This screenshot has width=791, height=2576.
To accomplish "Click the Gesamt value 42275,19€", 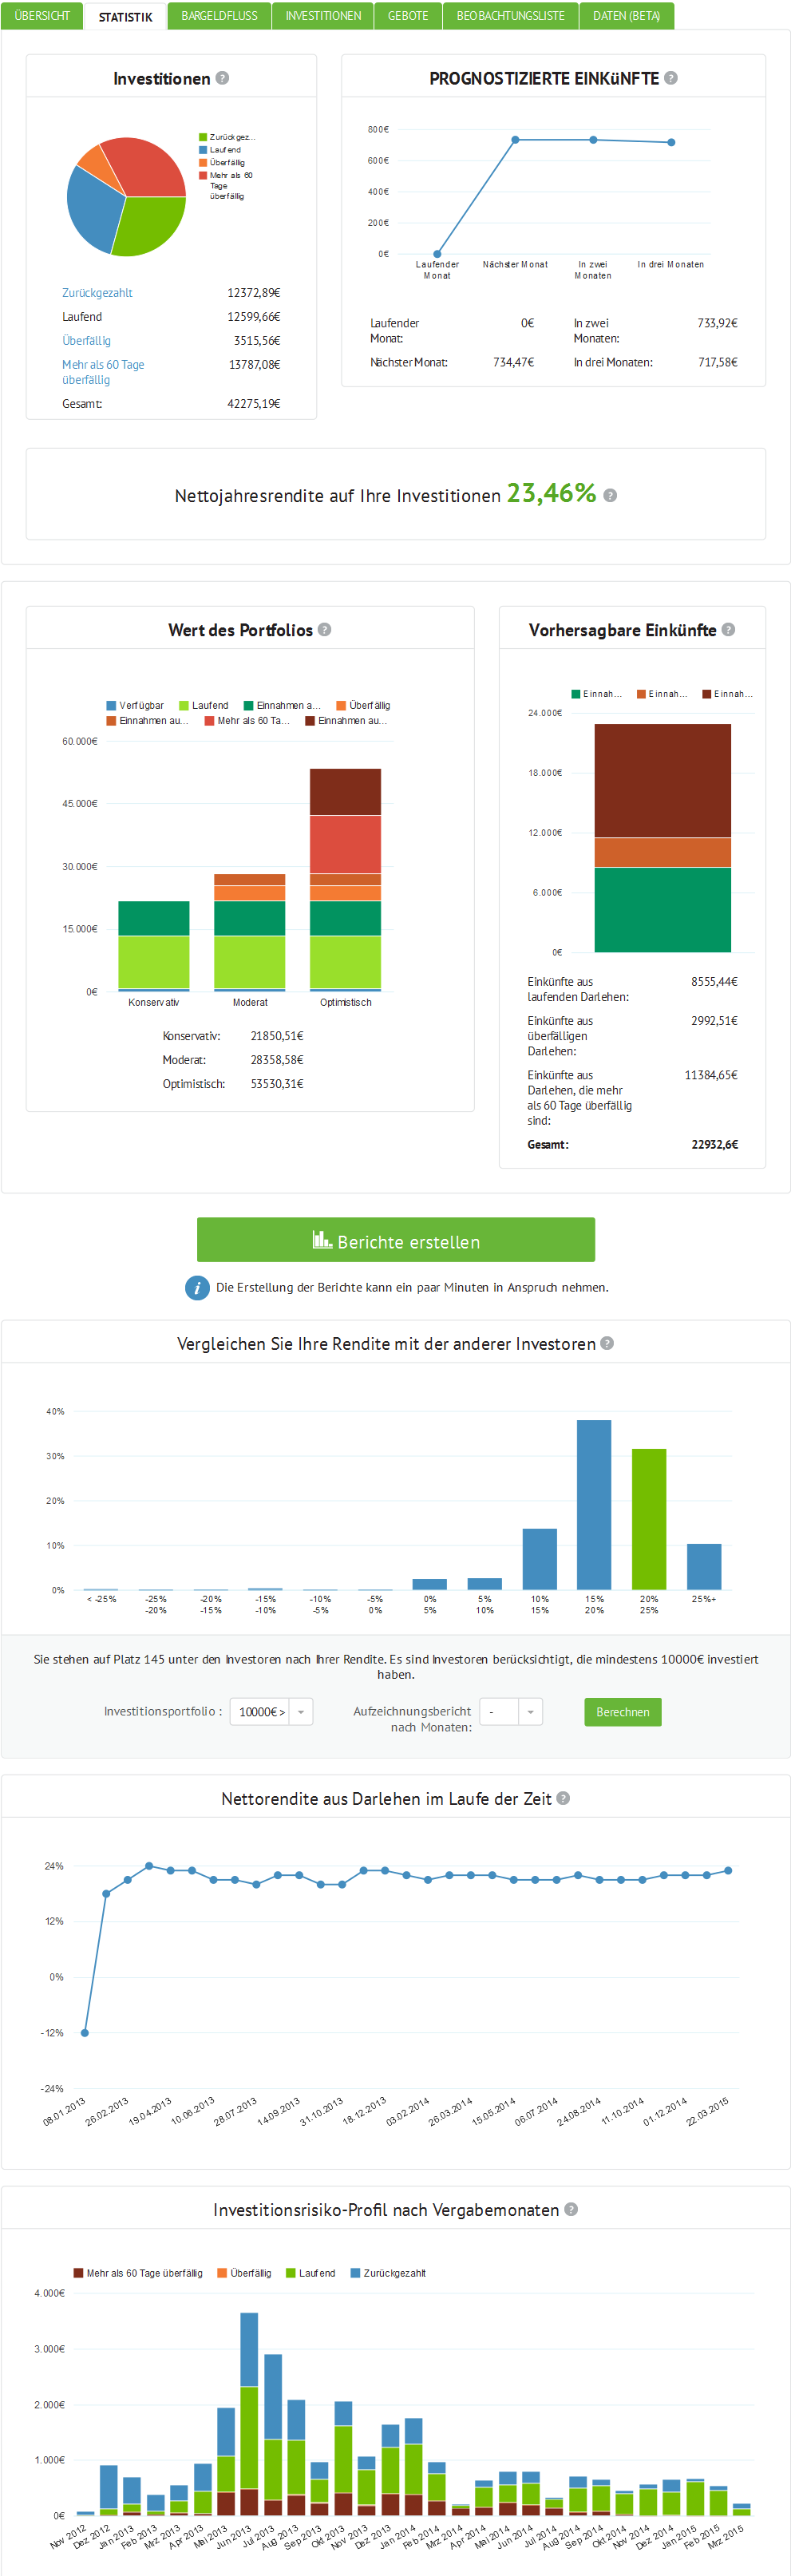I will (x=254, y=404).
